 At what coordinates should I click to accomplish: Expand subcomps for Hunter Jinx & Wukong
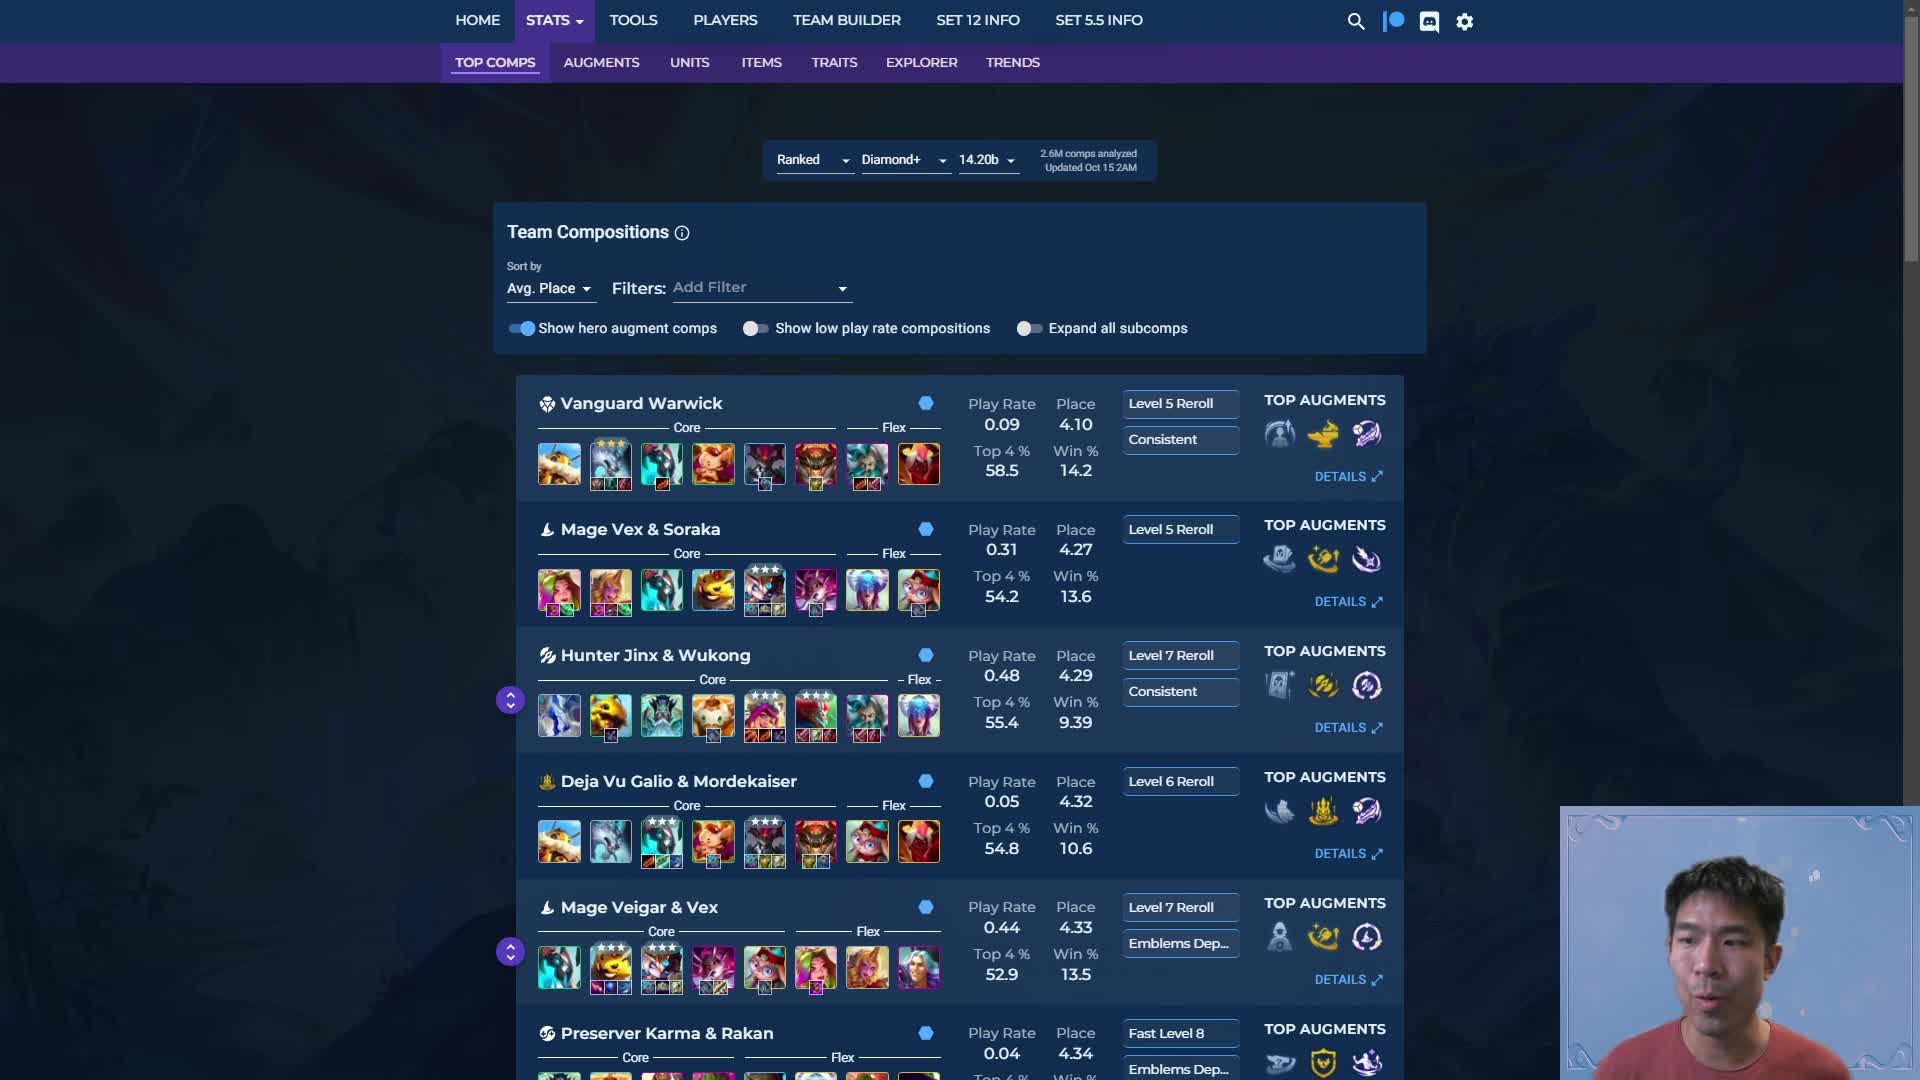point(510,700)
